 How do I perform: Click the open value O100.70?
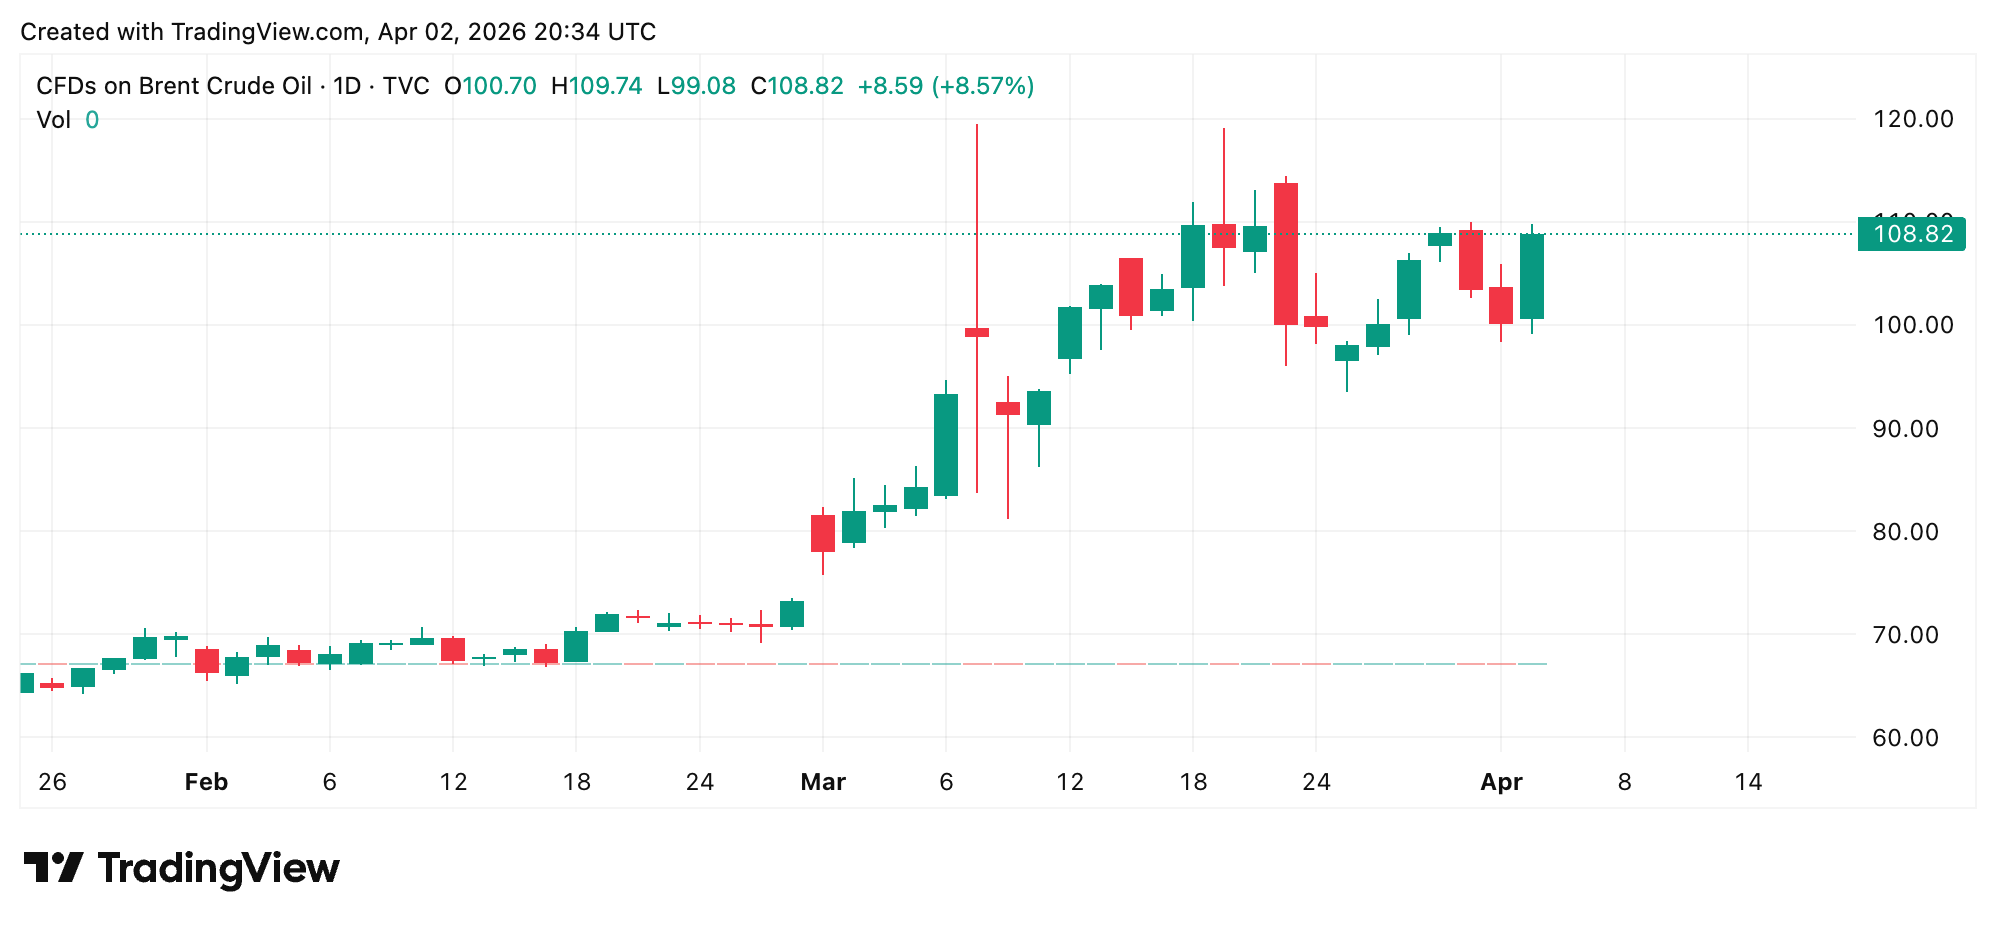[490, 86]
